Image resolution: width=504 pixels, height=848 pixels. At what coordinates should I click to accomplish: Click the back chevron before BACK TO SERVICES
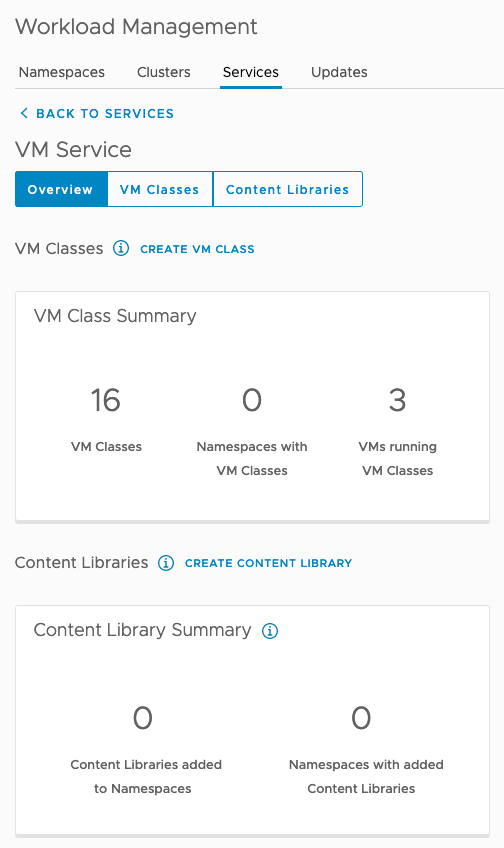(x=24, y=113)
